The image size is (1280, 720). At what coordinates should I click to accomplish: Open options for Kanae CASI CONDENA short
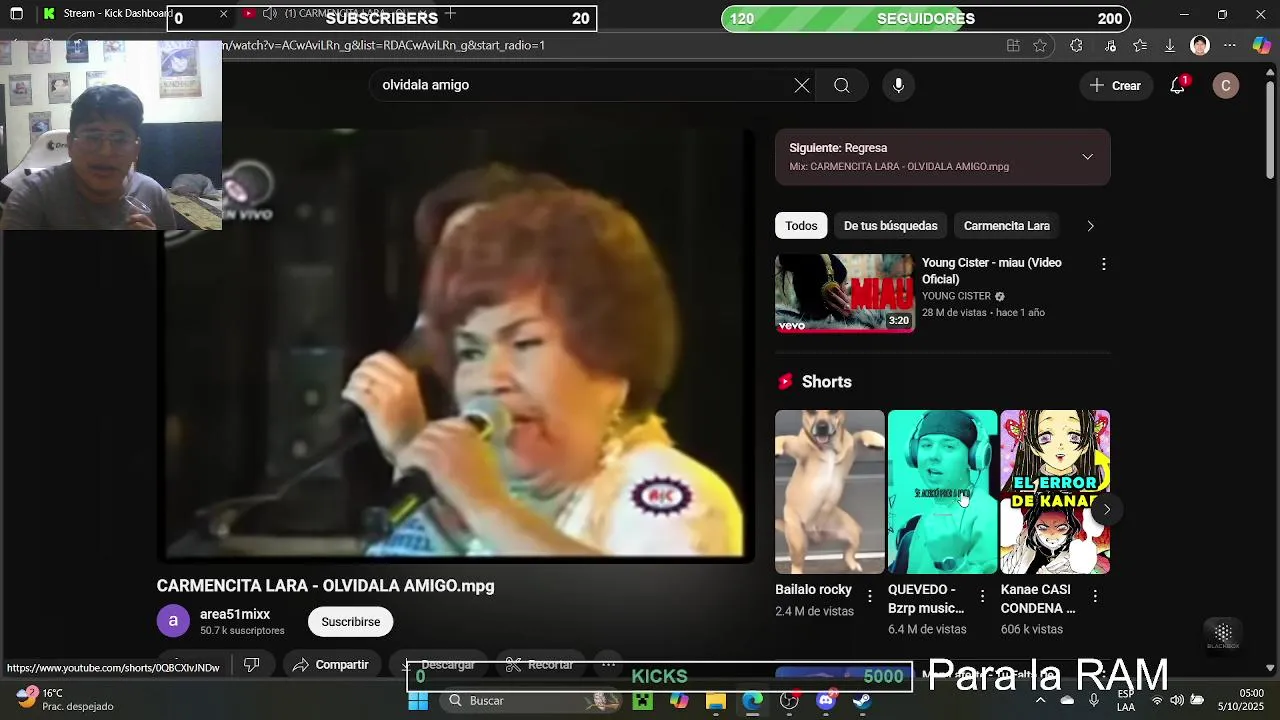click(1095, 596)
